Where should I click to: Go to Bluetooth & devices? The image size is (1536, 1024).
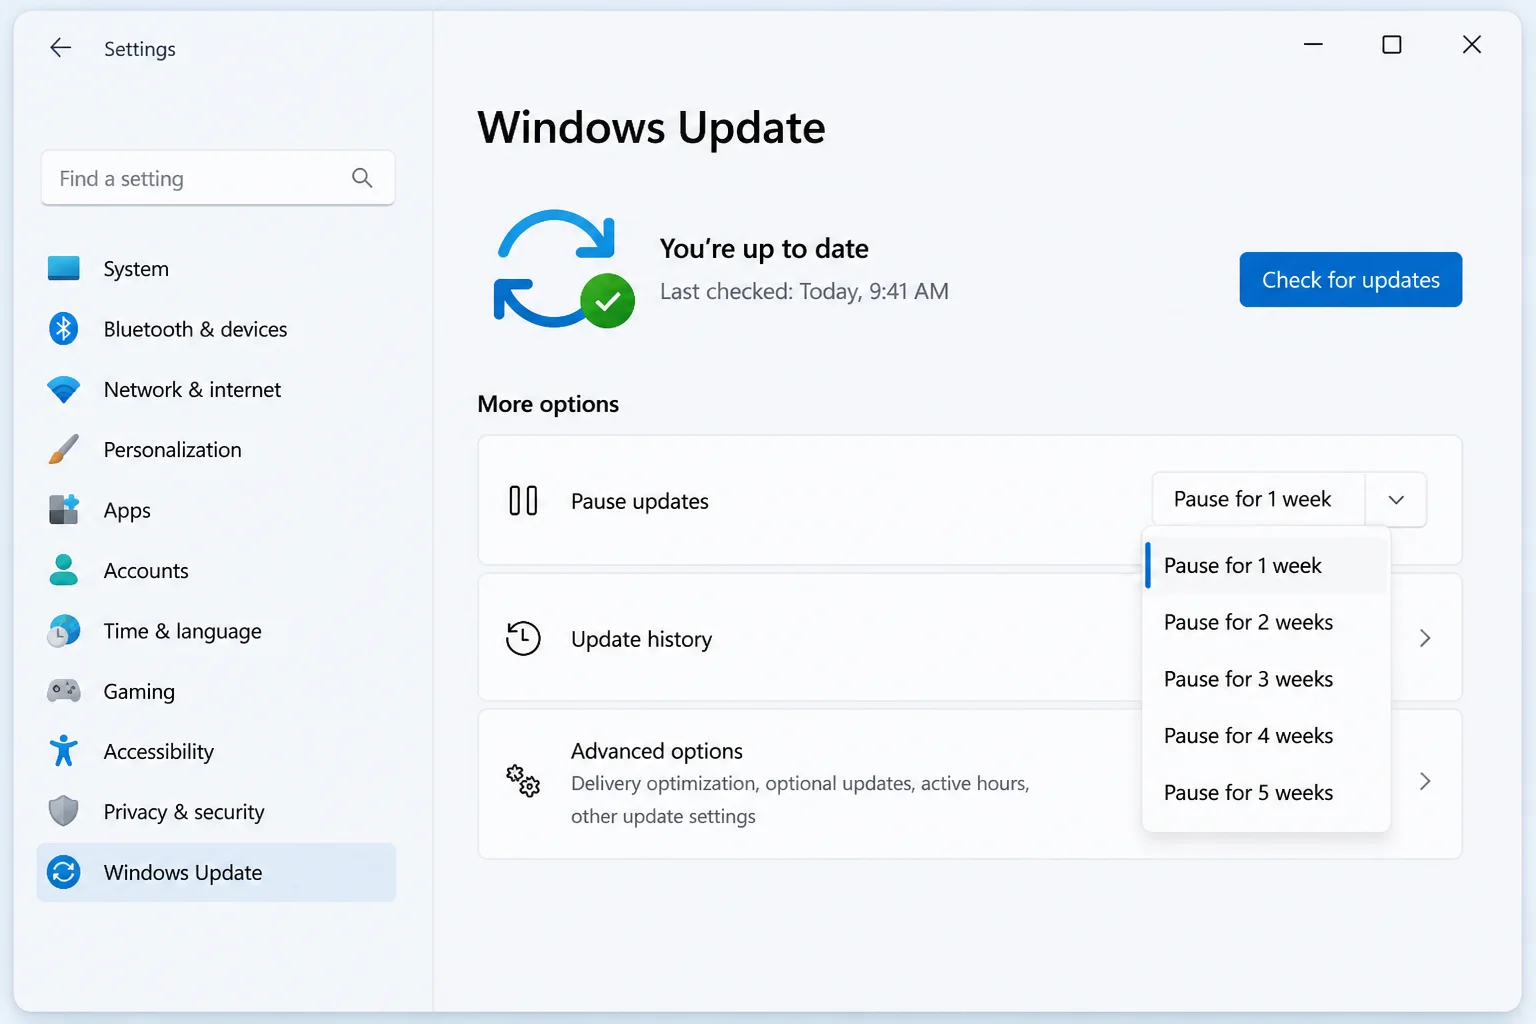click(x=216, y=329)
